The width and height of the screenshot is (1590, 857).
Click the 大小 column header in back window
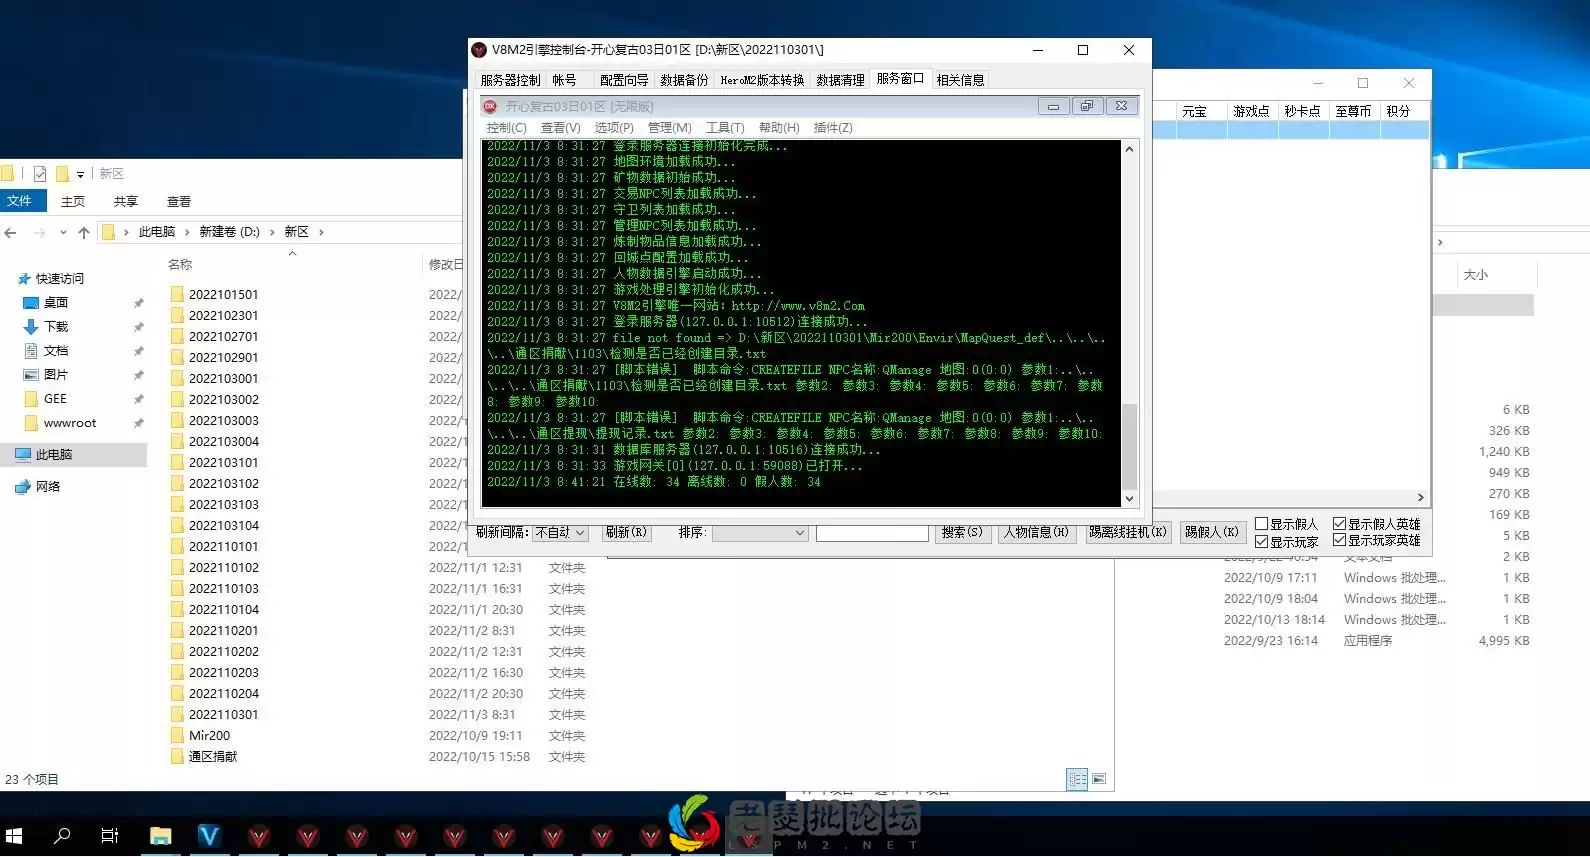[x=1476, y=275]
